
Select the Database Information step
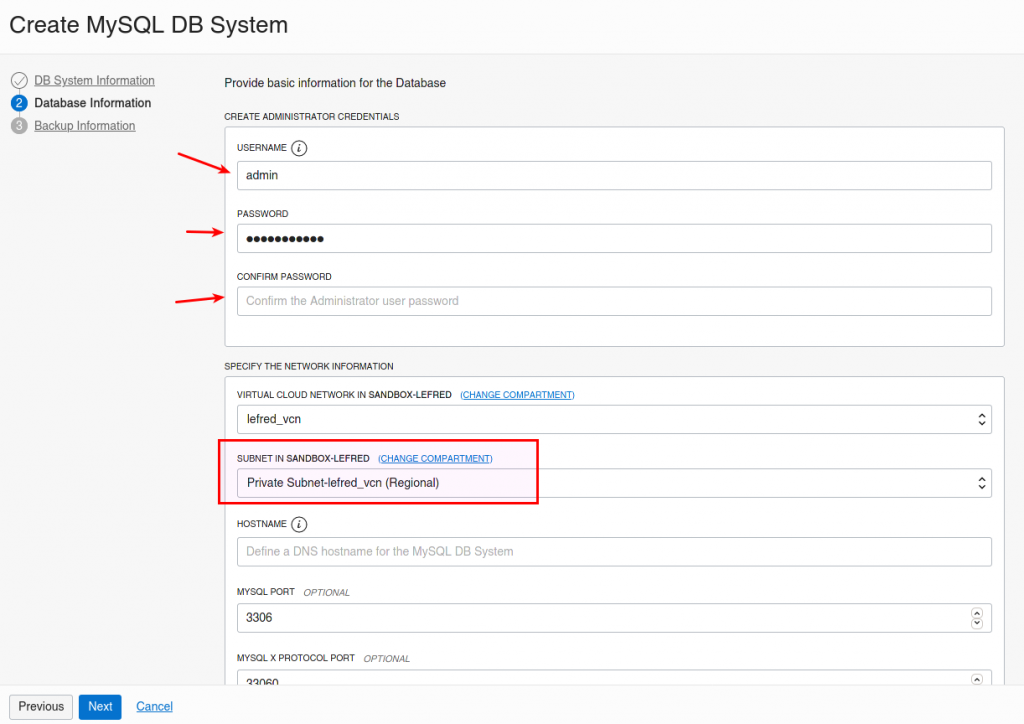point(93,103)
